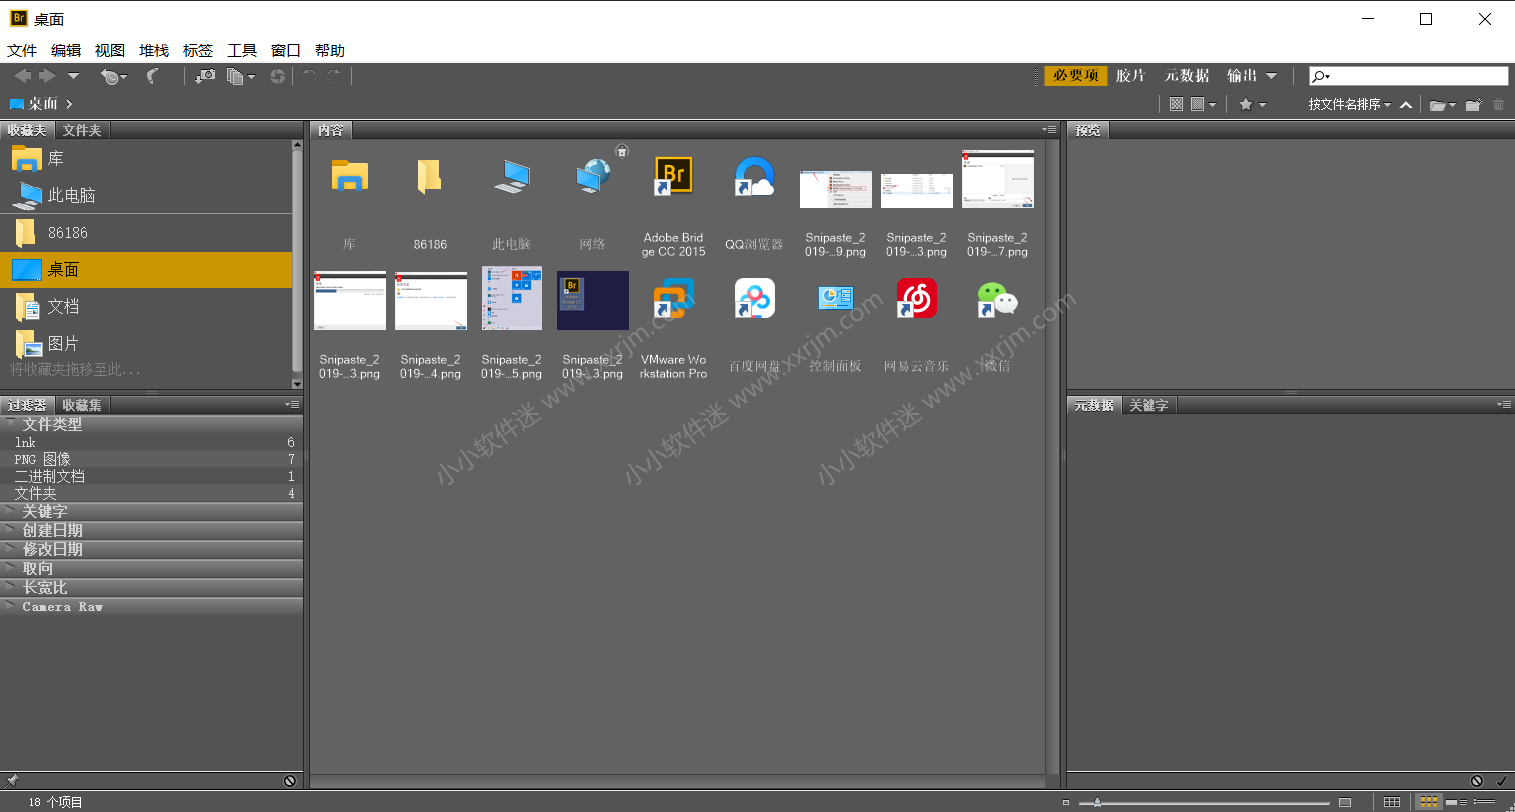Expand the 修改日期 filter section
Image resolution: width=1515 pixels, height=812 pixels.
click(152, 549)
